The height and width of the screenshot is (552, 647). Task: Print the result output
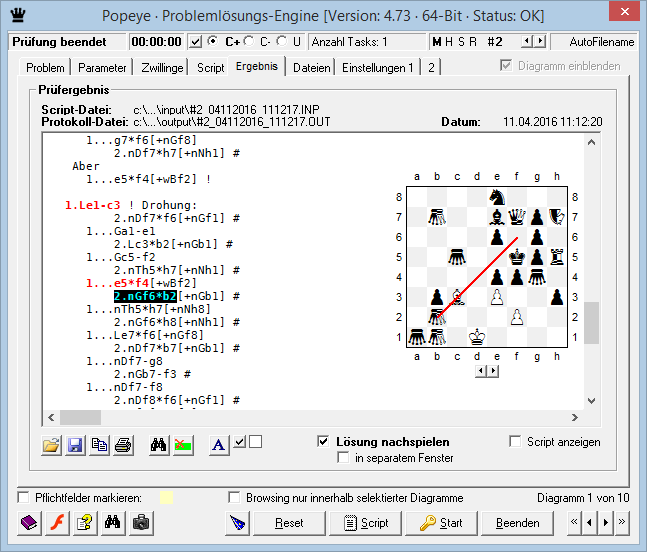tap(123, 445)
